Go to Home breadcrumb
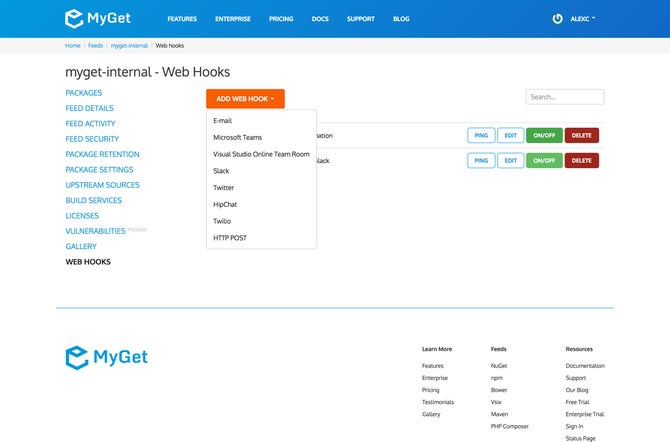The height and width of the screenshot is (442, 670). point(73,45)
